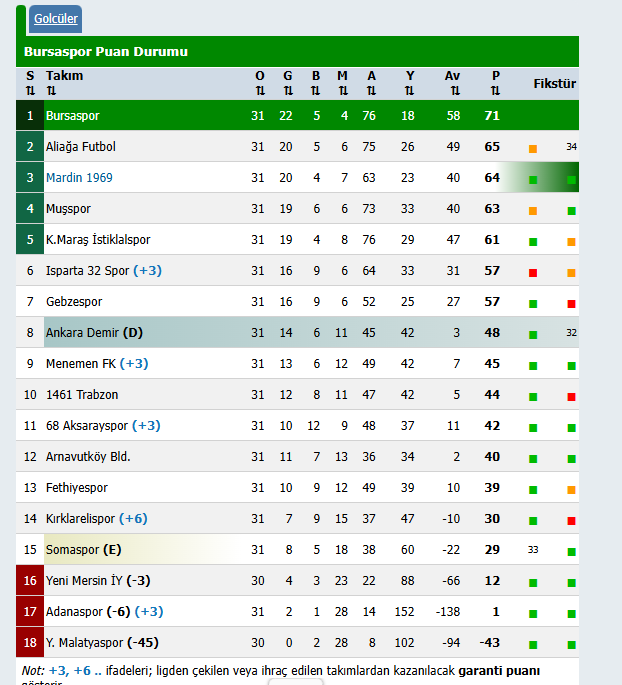Click fixture number 34 in Aliağa Futbol row

coord(571,147)
